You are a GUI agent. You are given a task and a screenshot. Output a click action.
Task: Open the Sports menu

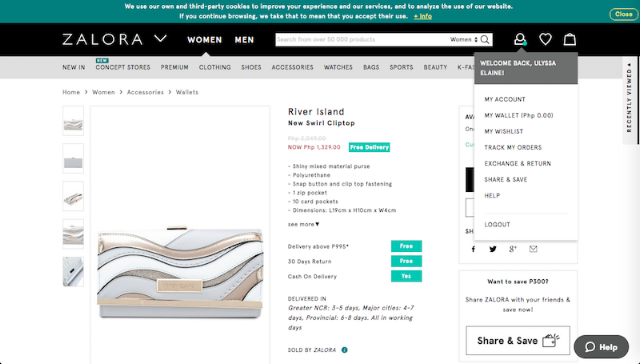401,67
